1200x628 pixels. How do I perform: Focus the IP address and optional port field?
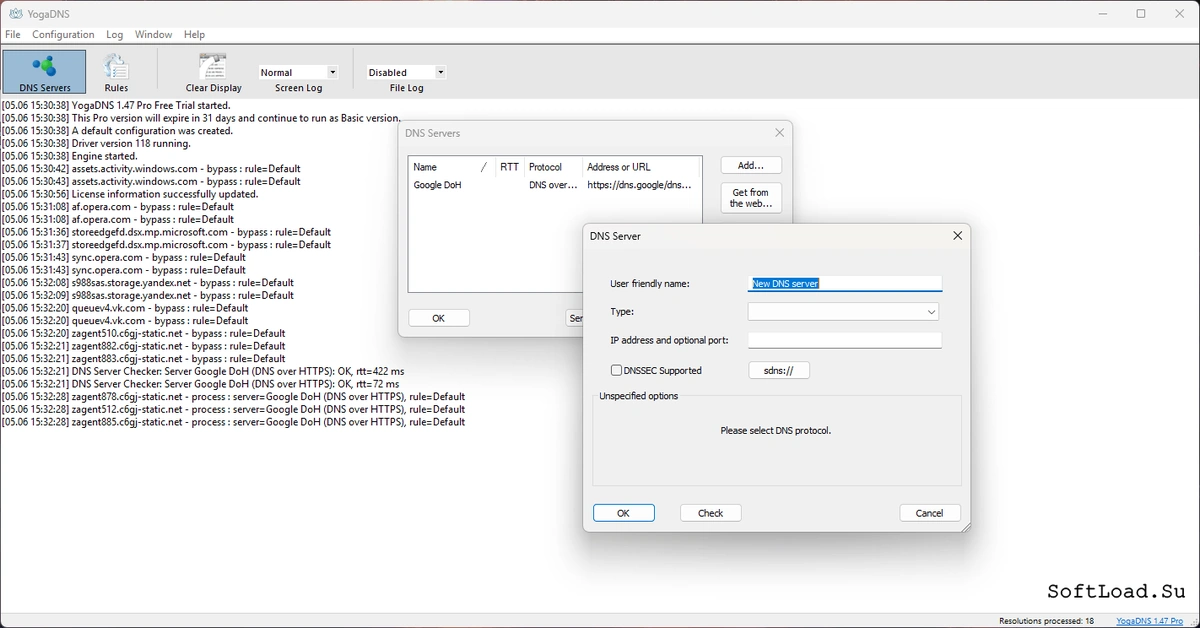pyautogui.click(x=845, y=340)
